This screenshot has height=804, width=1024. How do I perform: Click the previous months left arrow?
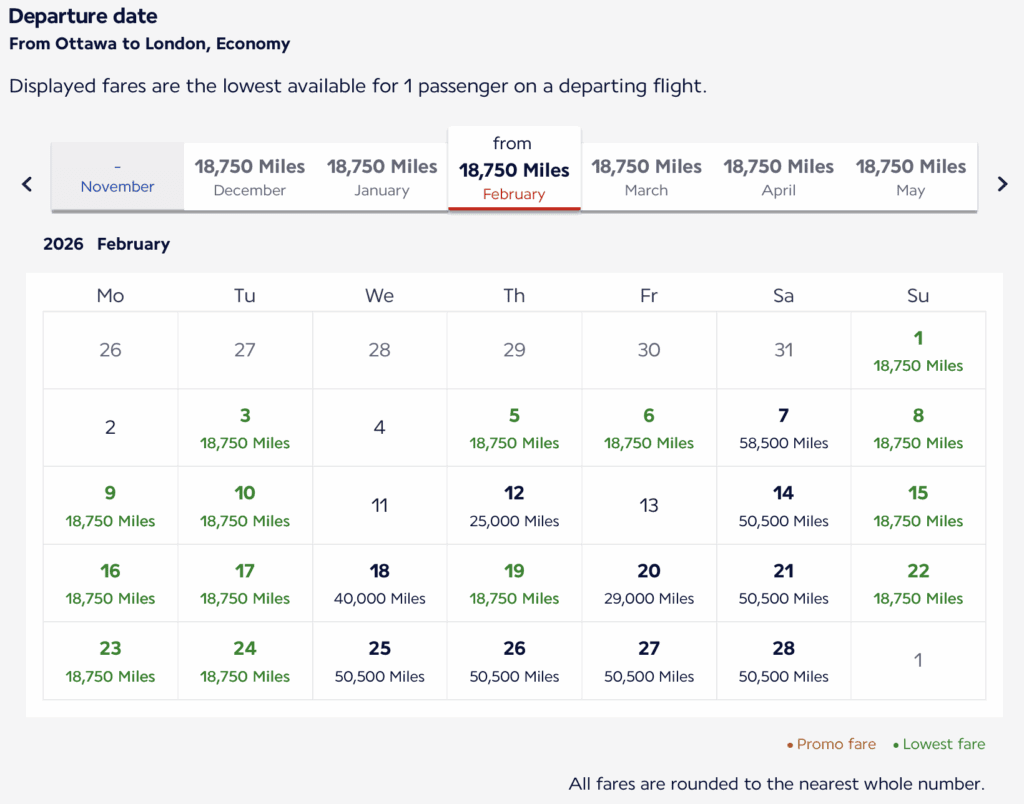tap(27, 183)
